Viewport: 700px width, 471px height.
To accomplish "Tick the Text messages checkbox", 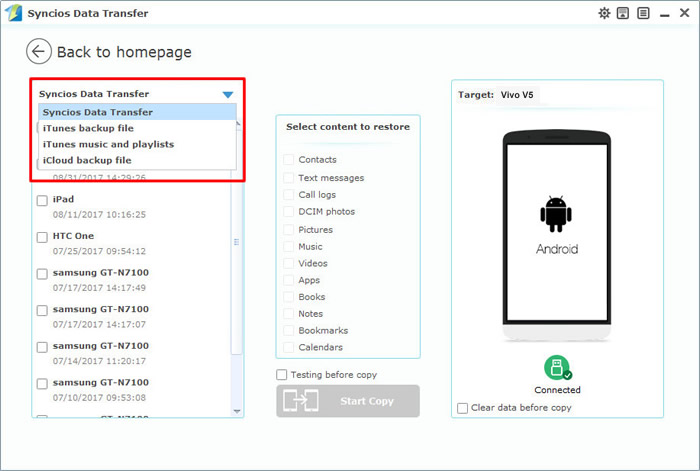I will (289, 178).
